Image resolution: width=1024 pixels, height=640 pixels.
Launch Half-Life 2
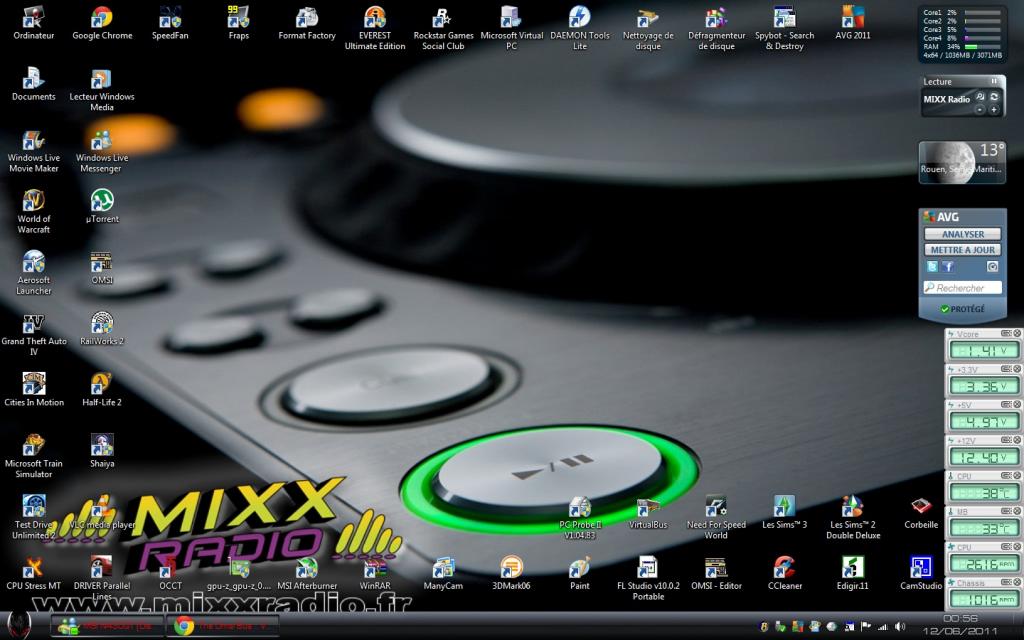click(102, 390)
